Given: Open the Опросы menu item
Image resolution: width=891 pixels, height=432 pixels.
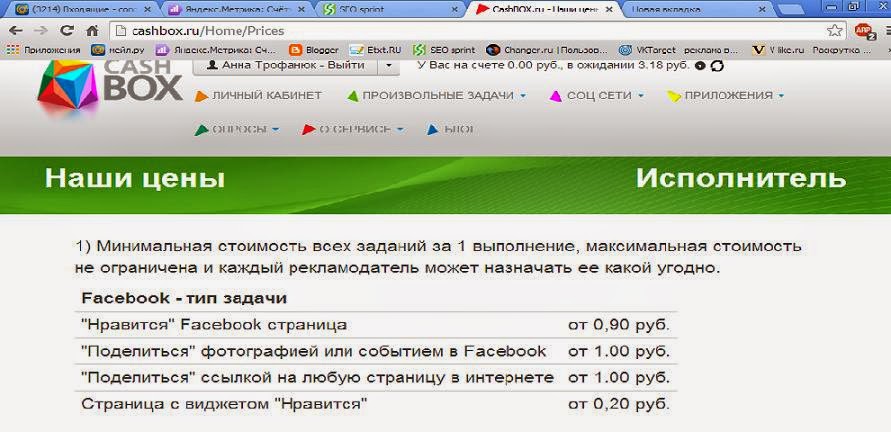Looking at the screenshot, I should tap(239, 130).
